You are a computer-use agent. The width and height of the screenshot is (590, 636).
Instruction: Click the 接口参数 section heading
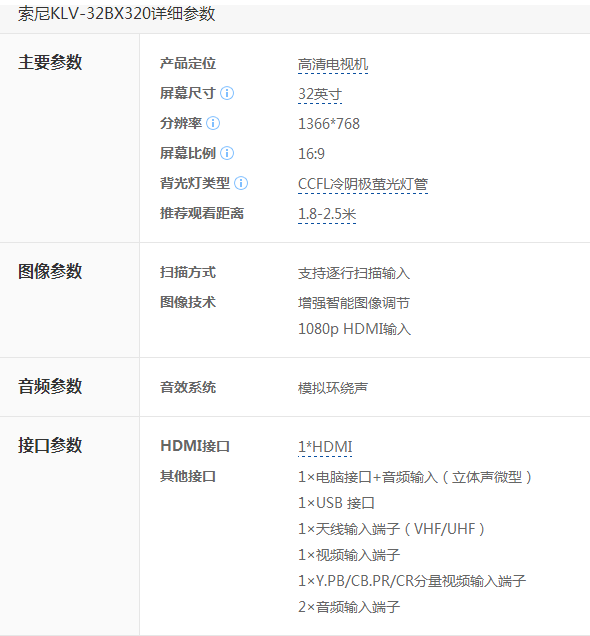[50, 445]
